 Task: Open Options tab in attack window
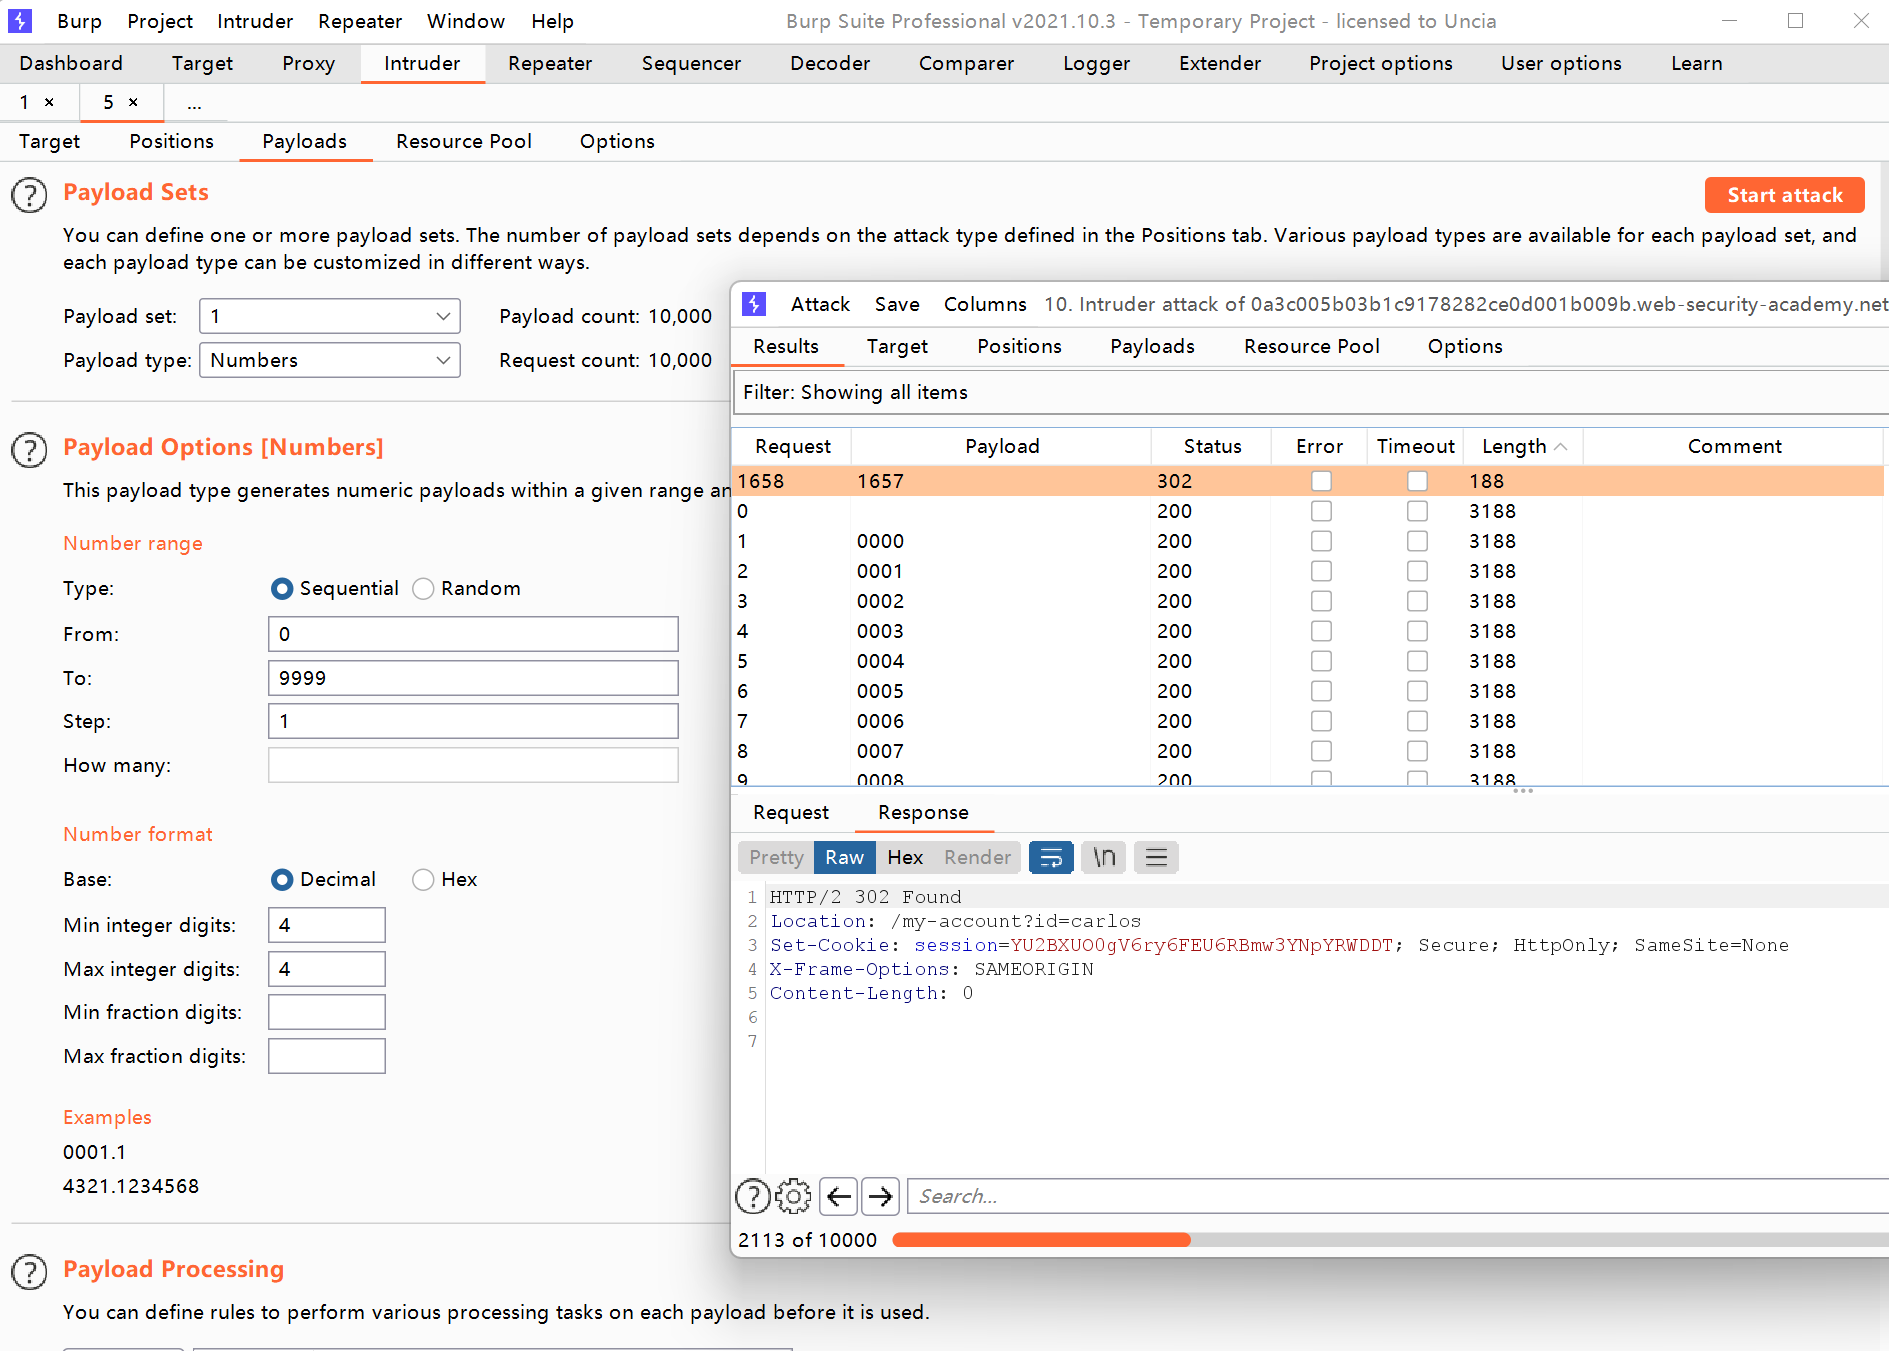(x=1464, y=346)
